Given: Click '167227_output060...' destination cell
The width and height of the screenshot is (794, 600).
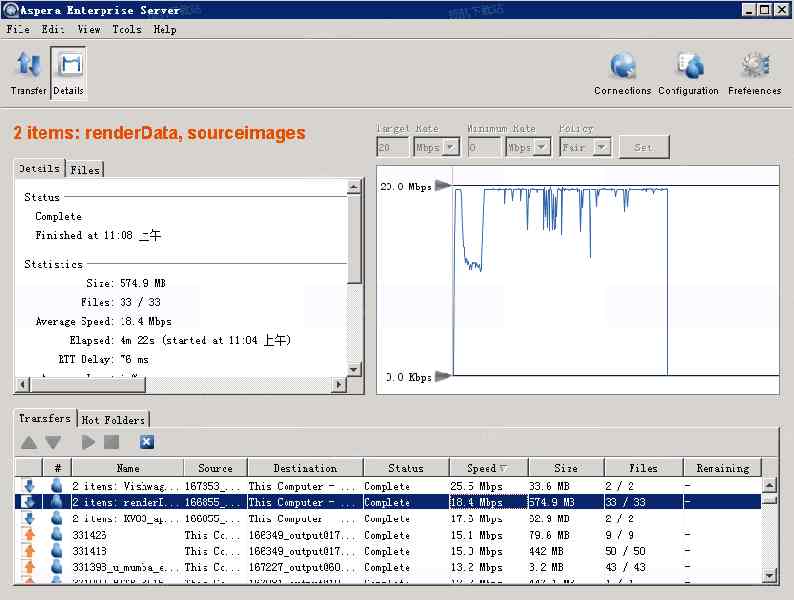Looking at the screenshot, I should pyautogui.click(x=304, y=567).
